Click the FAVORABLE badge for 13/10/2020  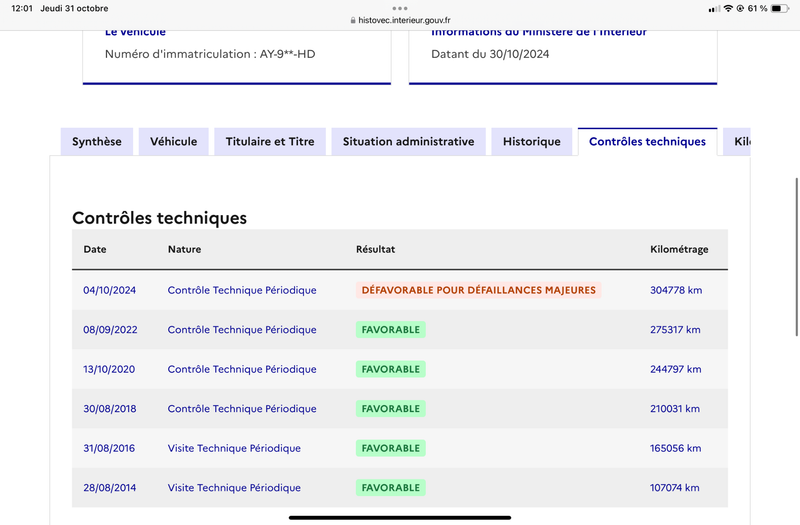pyautogui.click(x=391, y=369)
